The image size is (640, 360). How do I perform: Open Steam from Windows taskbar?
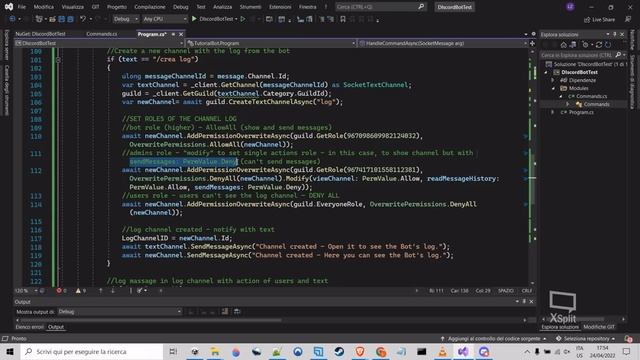pos(339,351)
